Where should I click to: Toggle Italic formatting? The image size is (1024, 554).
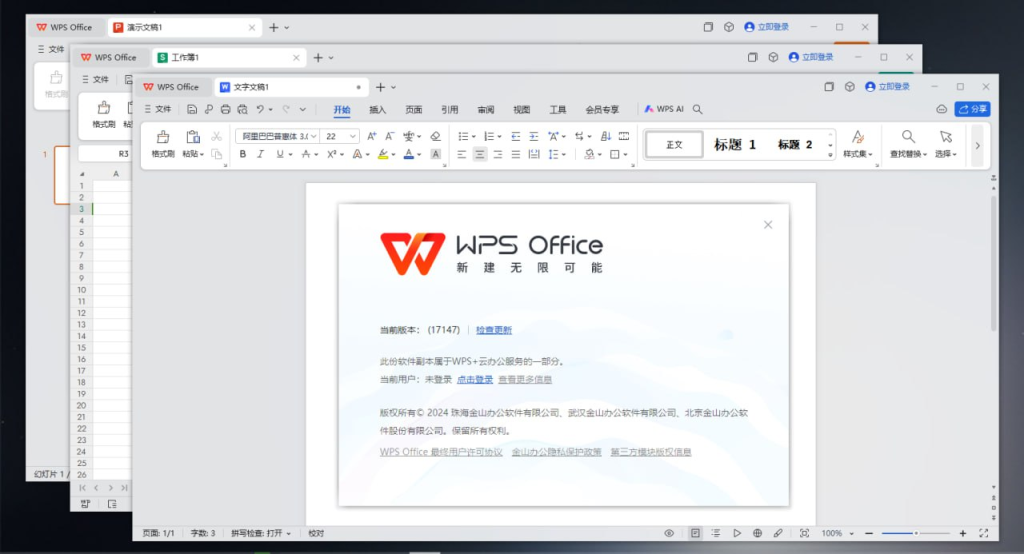(261, 154)
